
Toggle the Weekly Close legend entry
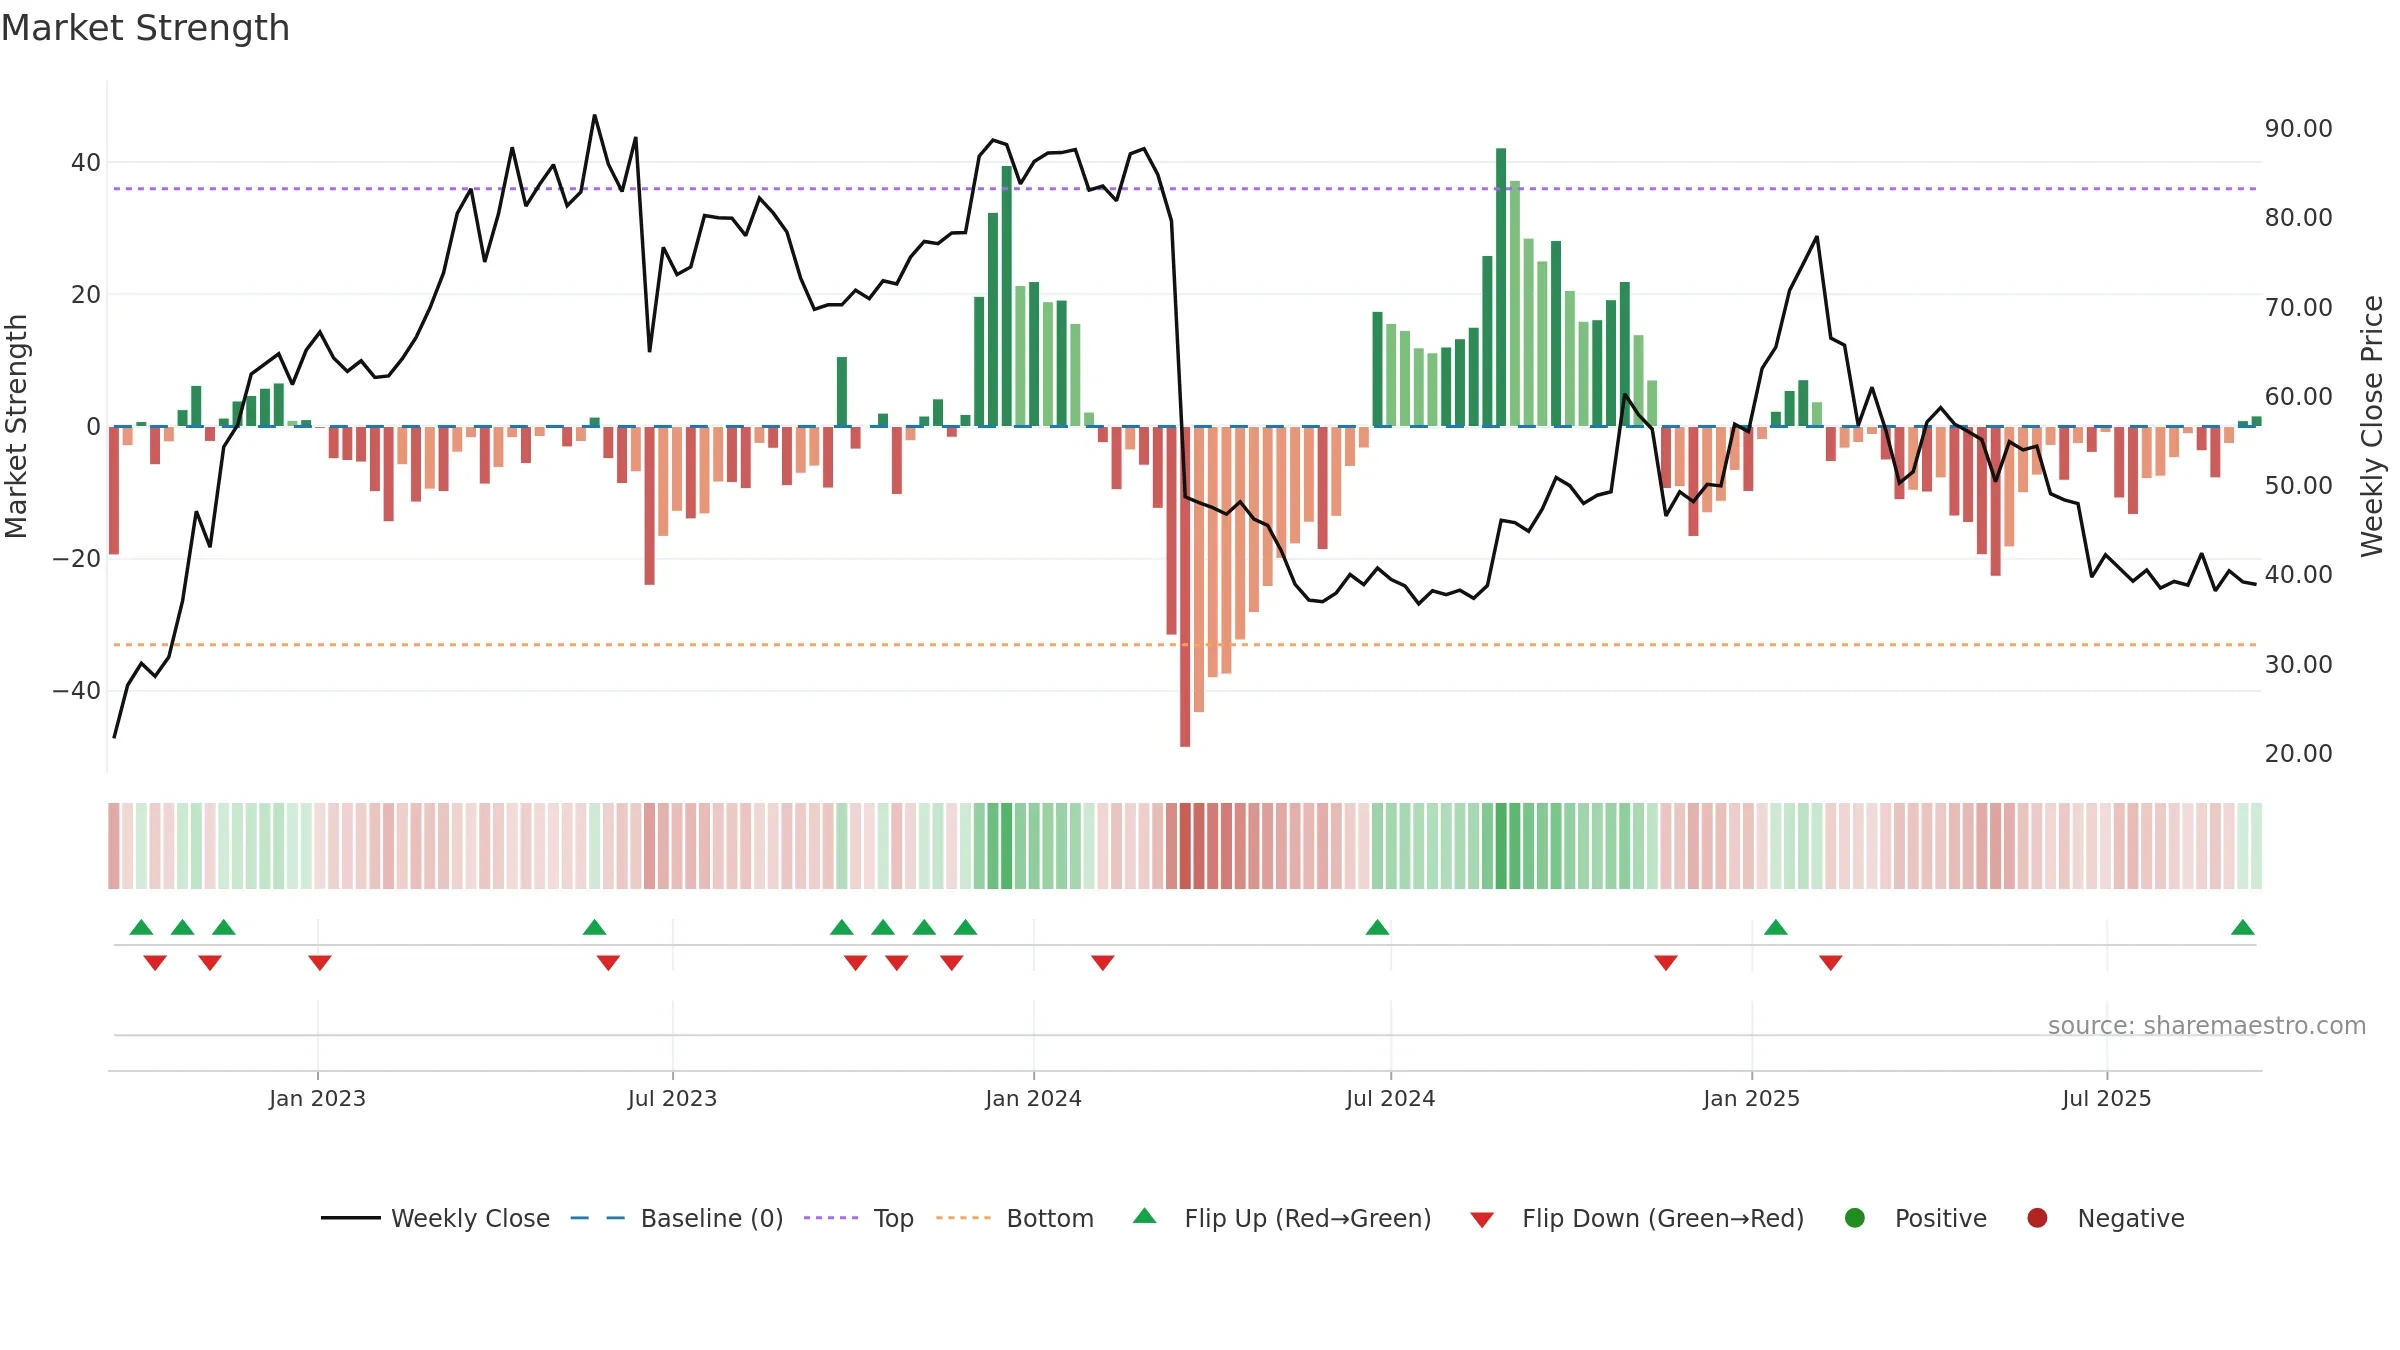pyautogui.click(x=436, y=1218)
